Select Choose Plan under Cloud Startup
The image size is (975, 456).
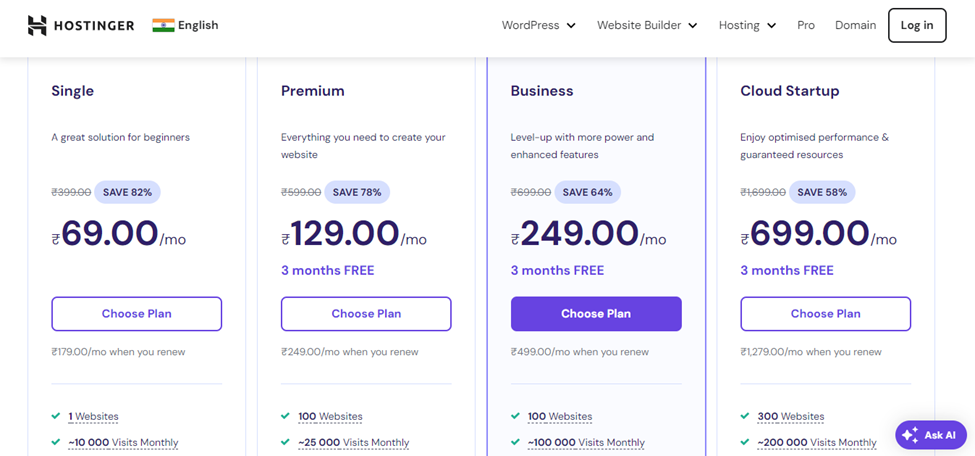click(x=826, y=314)
